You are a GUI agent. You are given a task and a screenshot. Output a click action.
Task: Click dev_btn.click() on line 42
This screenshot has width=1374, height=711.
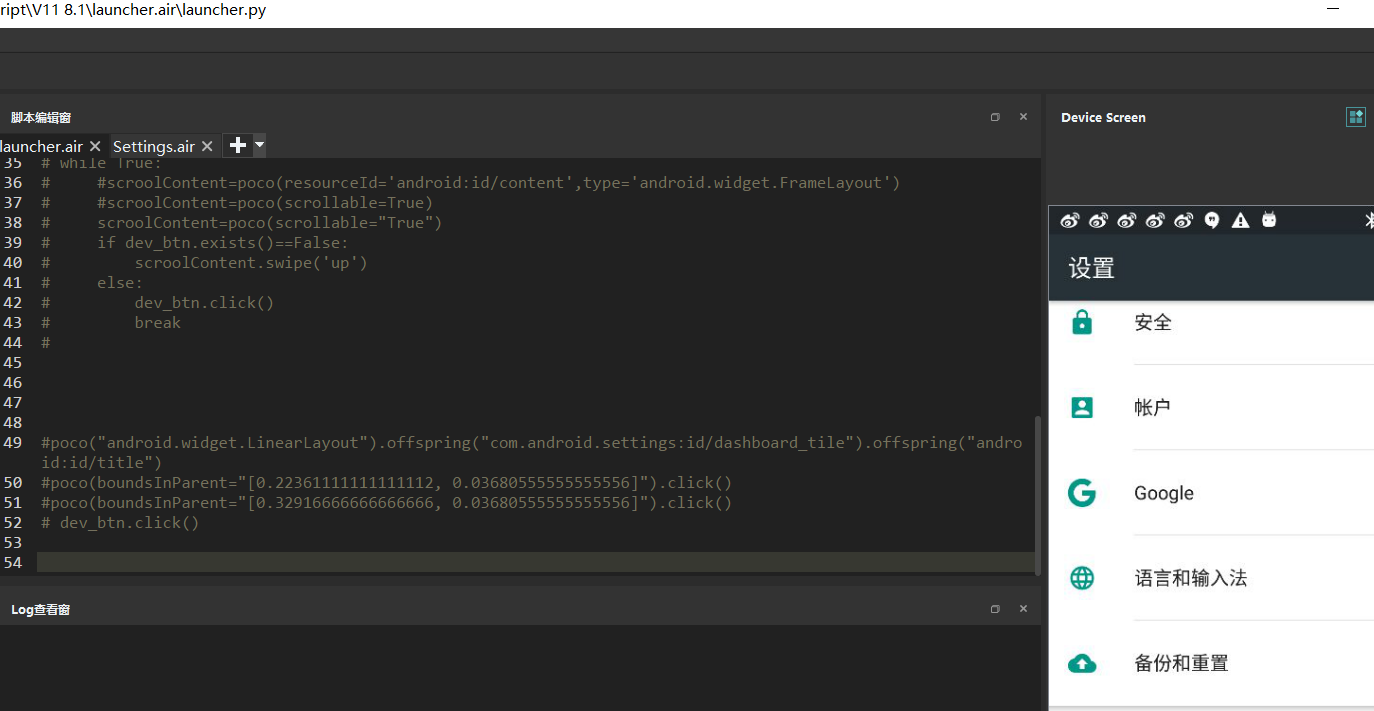204,302
